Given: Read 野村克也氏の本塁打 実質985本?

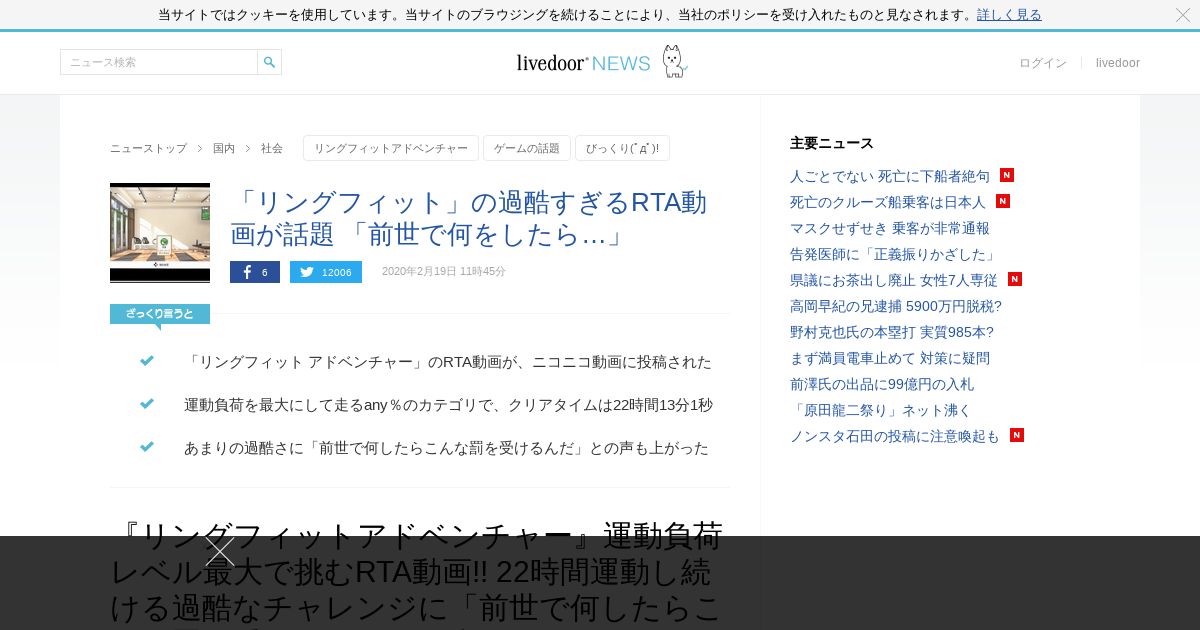Looking at the screenshot, I should [892, 332].
